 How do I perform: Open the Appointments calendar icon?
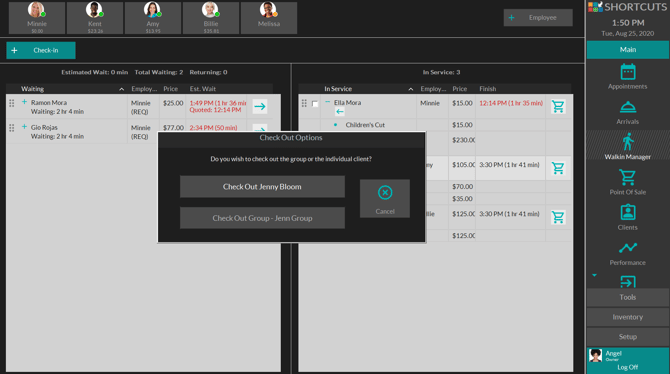[627, 72]
